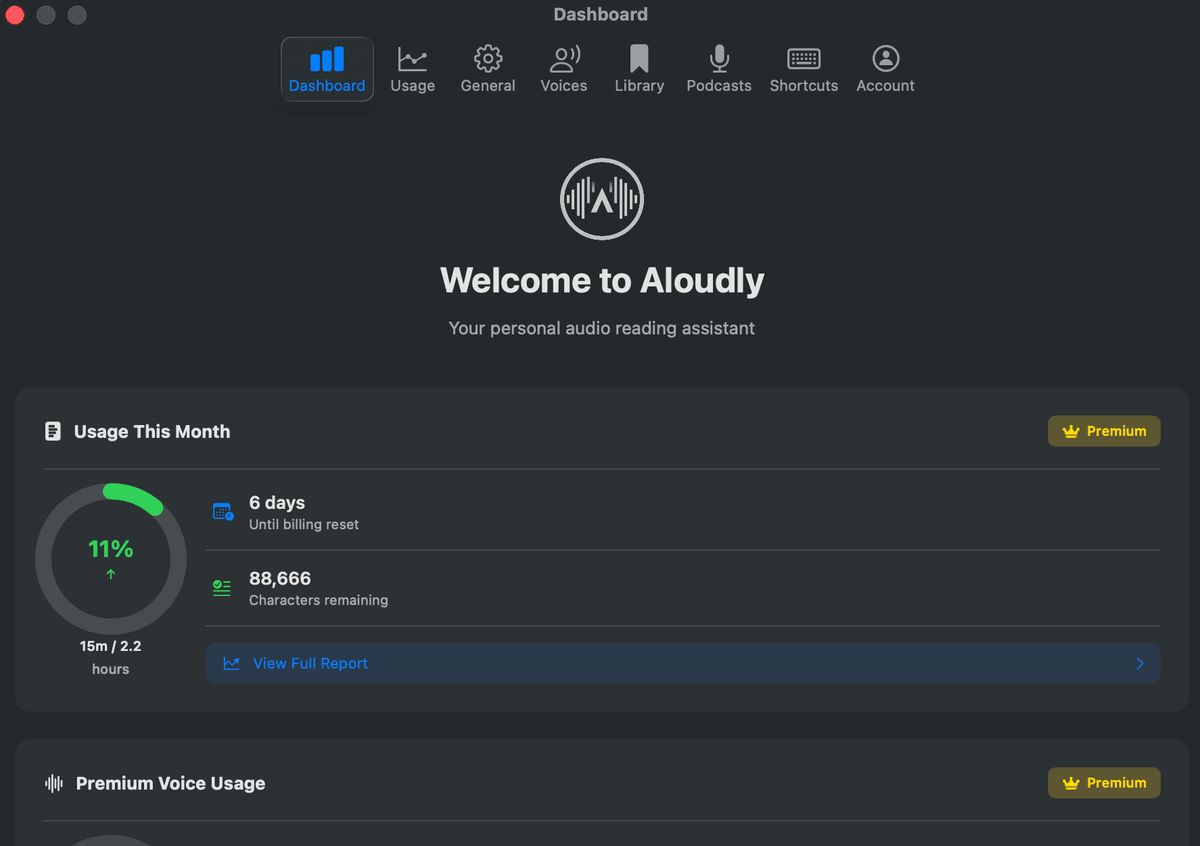Viewport: 1200px width, 846px height.
Task: Click the calendar icon next to 6 days
Action: pos(222,511)
